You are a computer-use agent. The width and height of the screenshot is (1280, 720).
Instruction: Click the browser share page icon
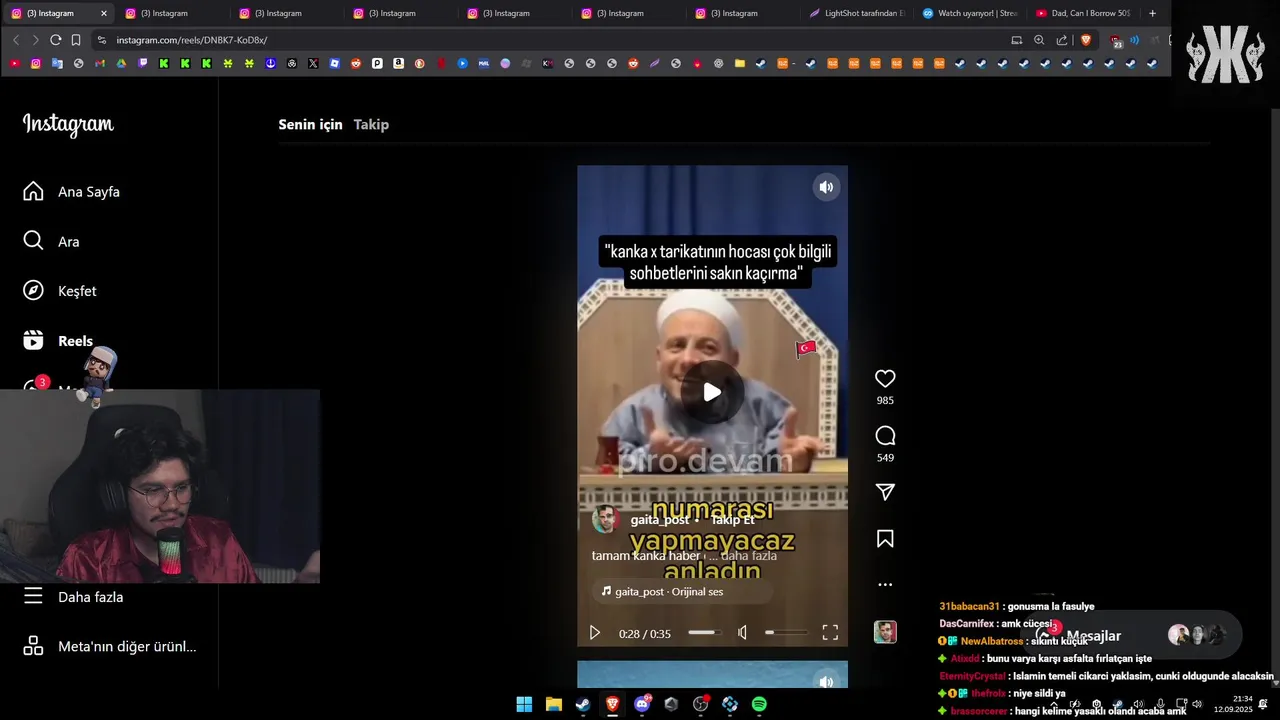pyautogui.click(x=1062, y=40)
